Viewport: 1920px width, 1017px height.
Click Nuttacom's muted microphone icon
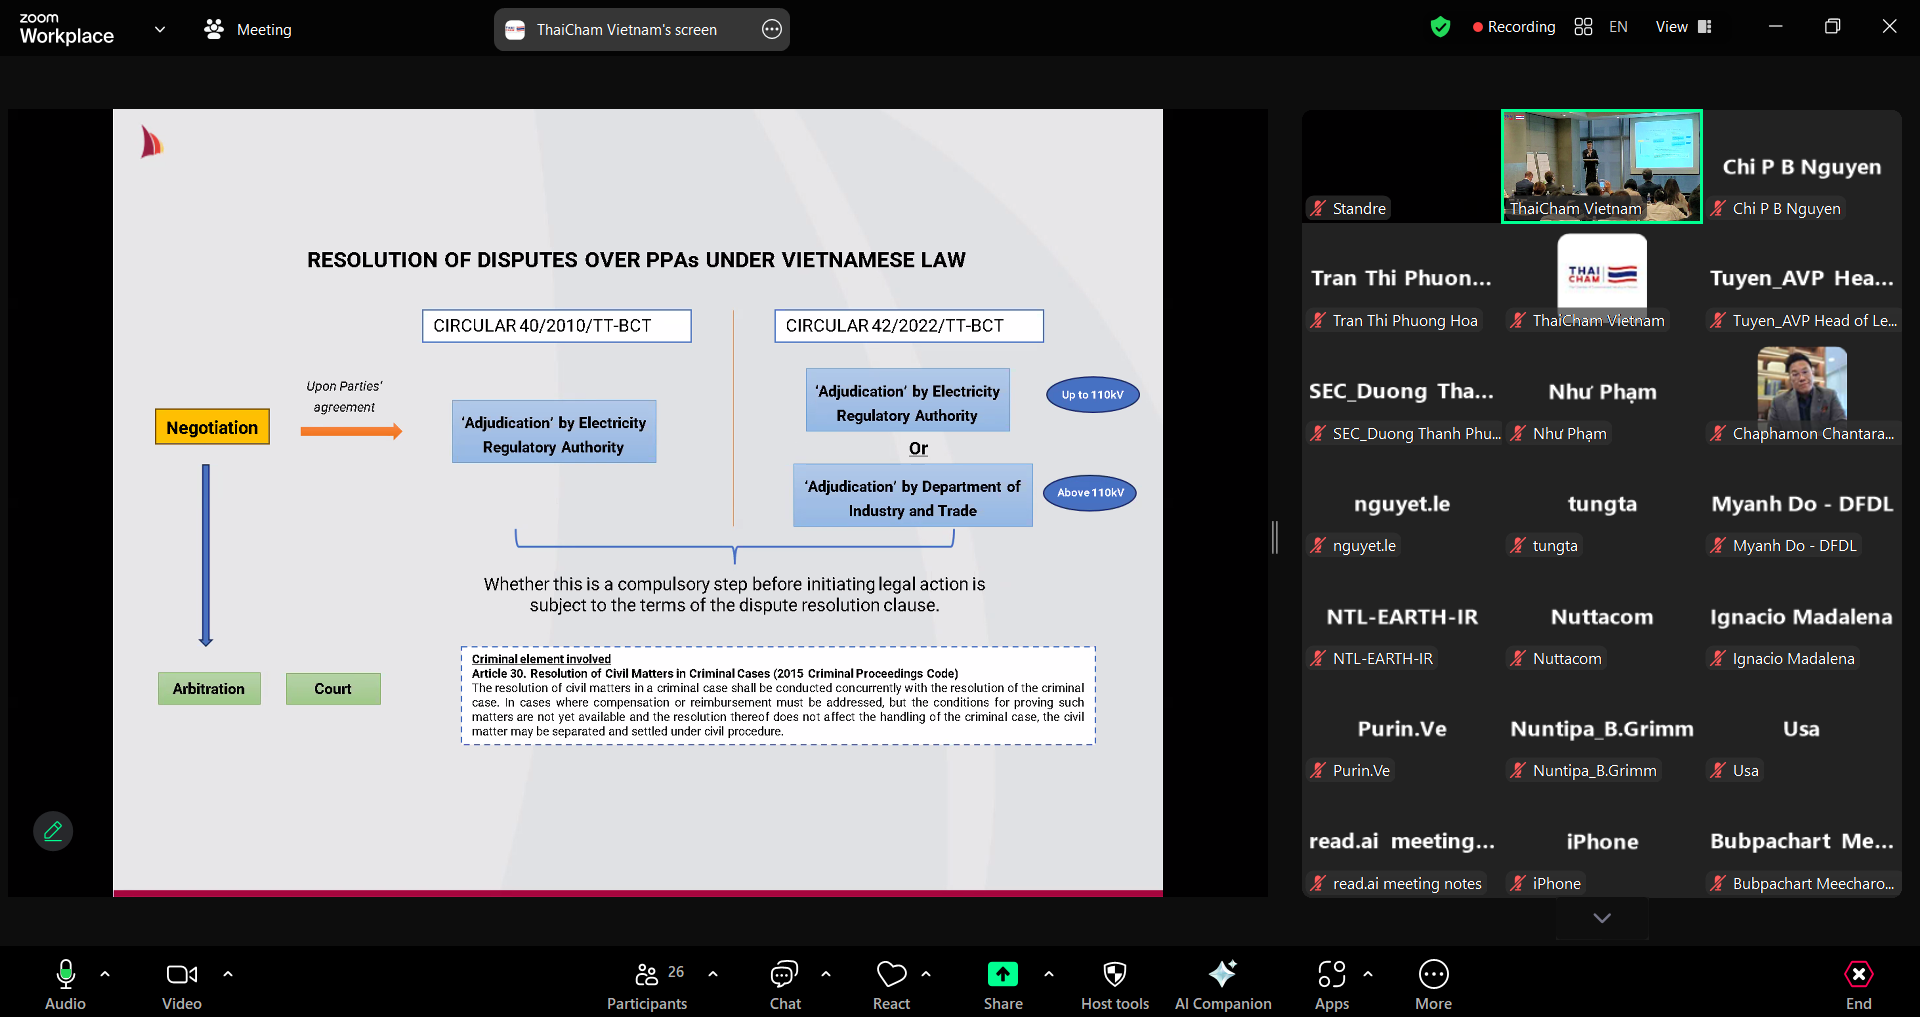(1518, 659)
